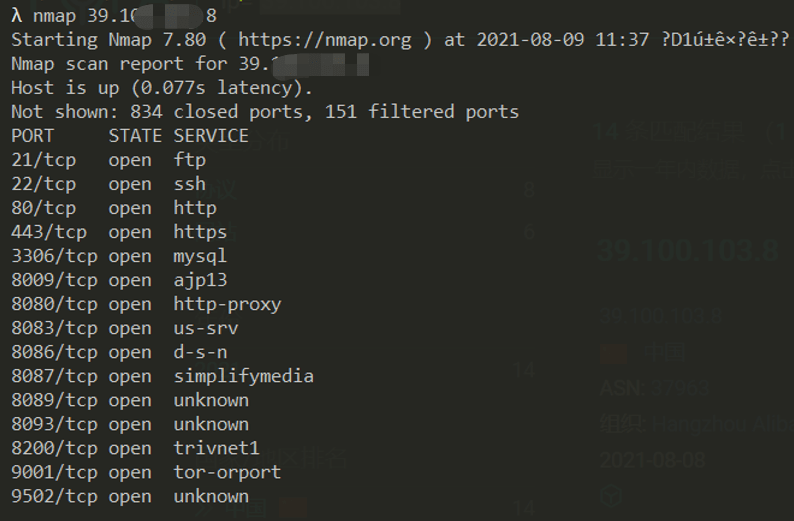Click the 8093/tcp unknown line
This screenshot has height=521, width=794.
(130, 425)
